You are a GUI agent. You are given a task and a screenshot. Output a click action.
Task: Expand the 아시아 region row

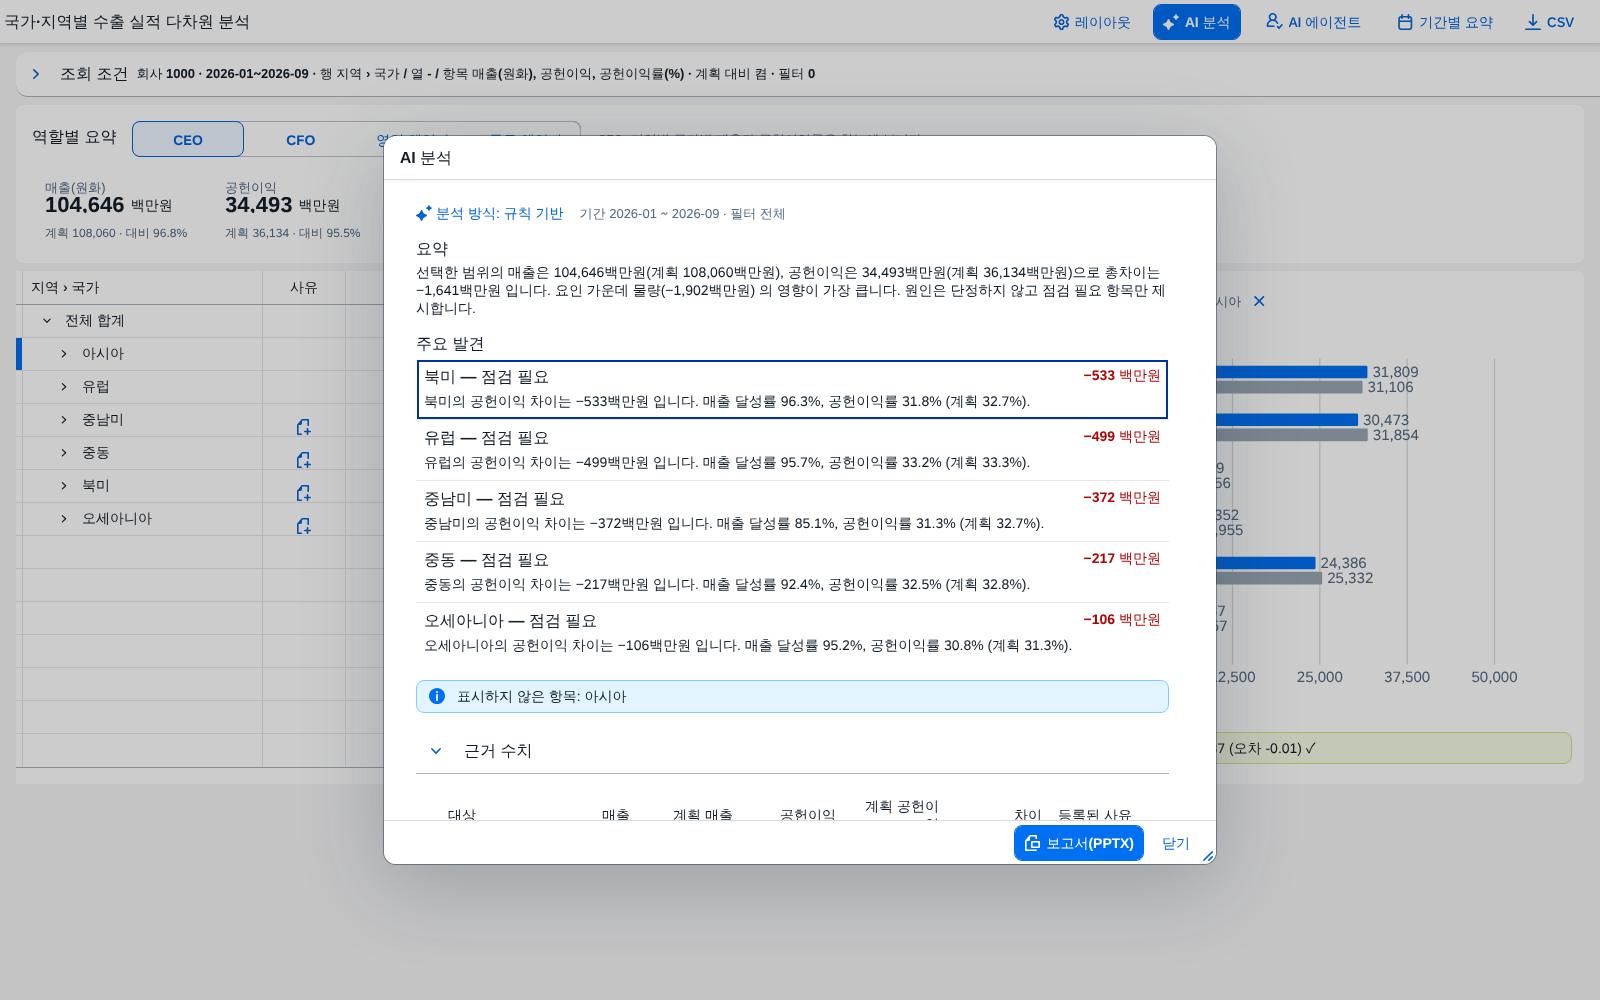coord(64,354)
